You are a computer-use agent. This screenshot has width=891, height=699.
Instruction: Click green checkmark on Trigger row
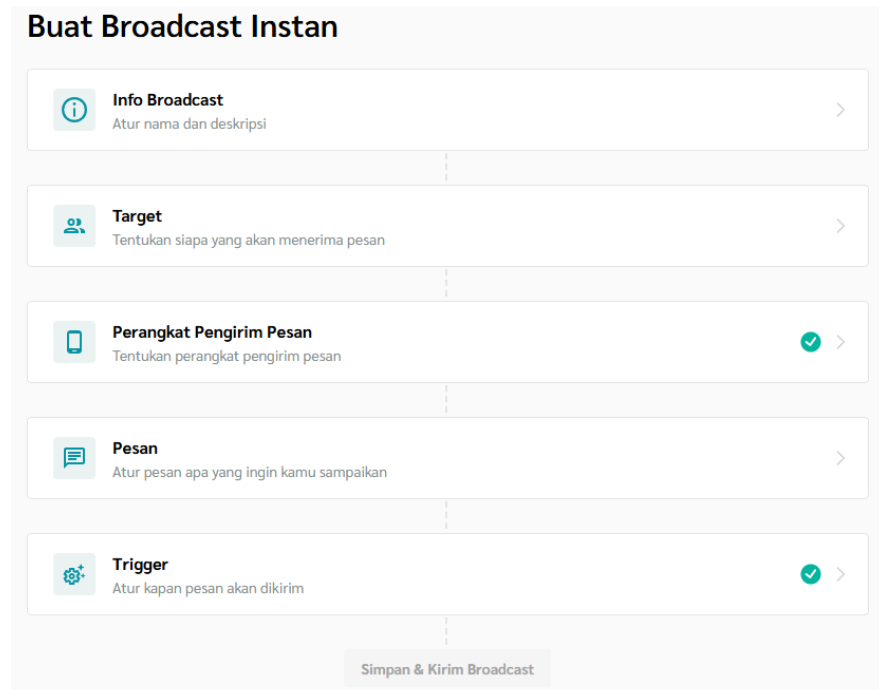pos(810,574)
